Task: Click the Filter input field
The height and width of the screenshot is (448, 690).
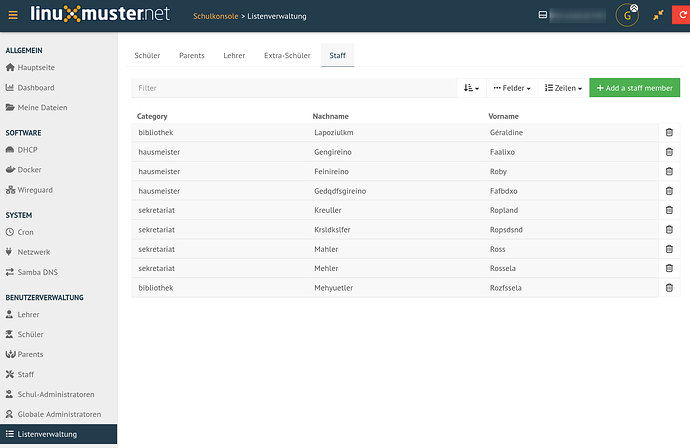Action: 294,88
